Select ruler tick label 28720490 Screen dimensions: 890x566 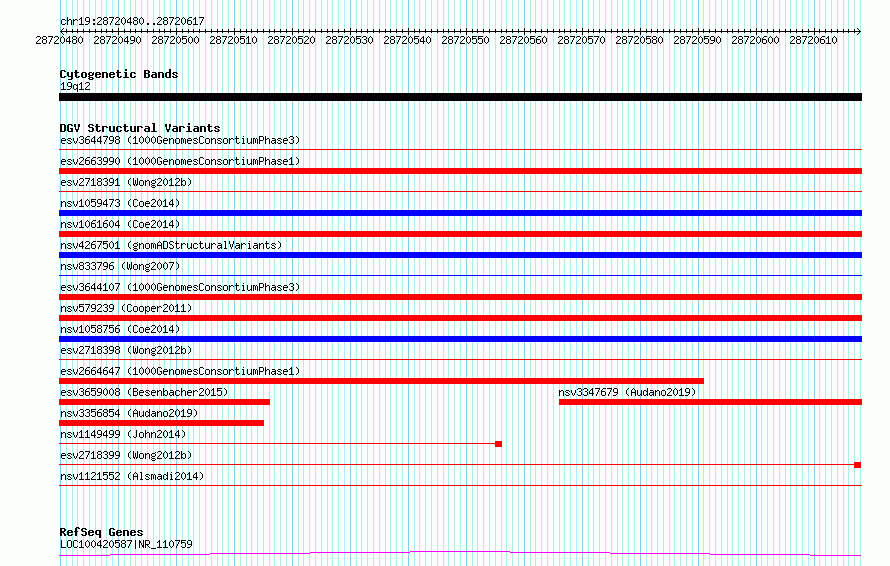coord(117,40)
